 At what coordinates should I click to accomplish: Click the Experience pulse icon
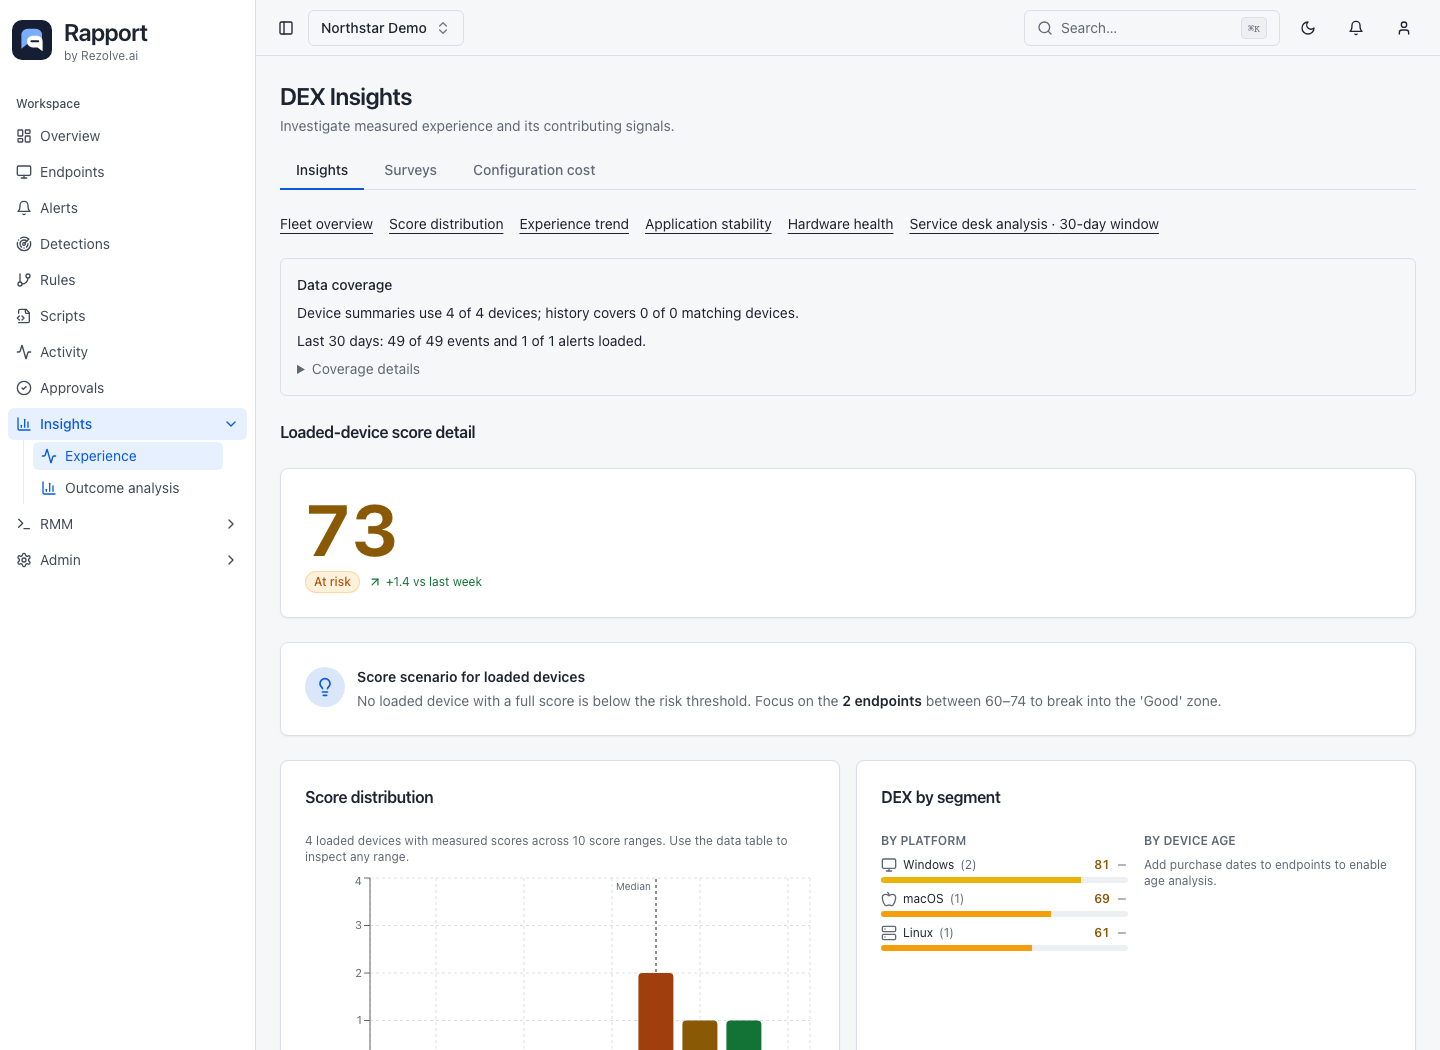click(49, 456)
